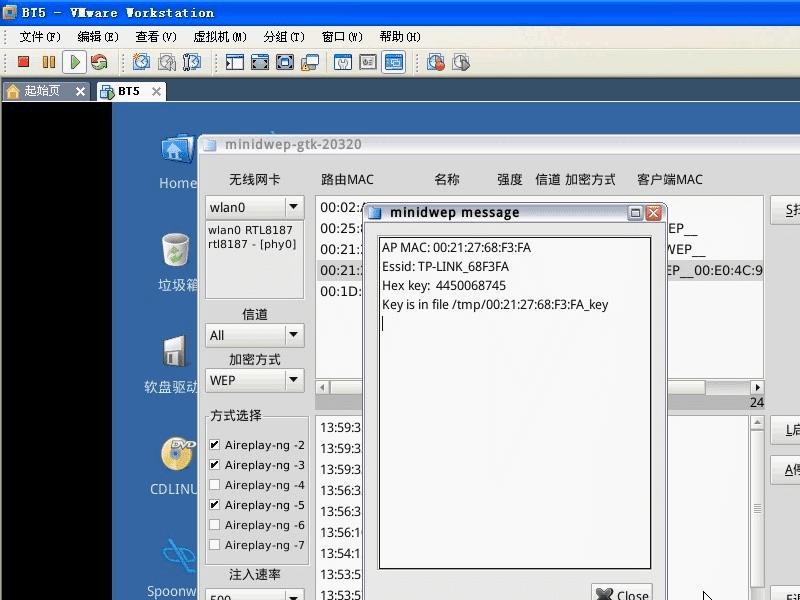Click the 客户端MAC column header

pos(669,180)
